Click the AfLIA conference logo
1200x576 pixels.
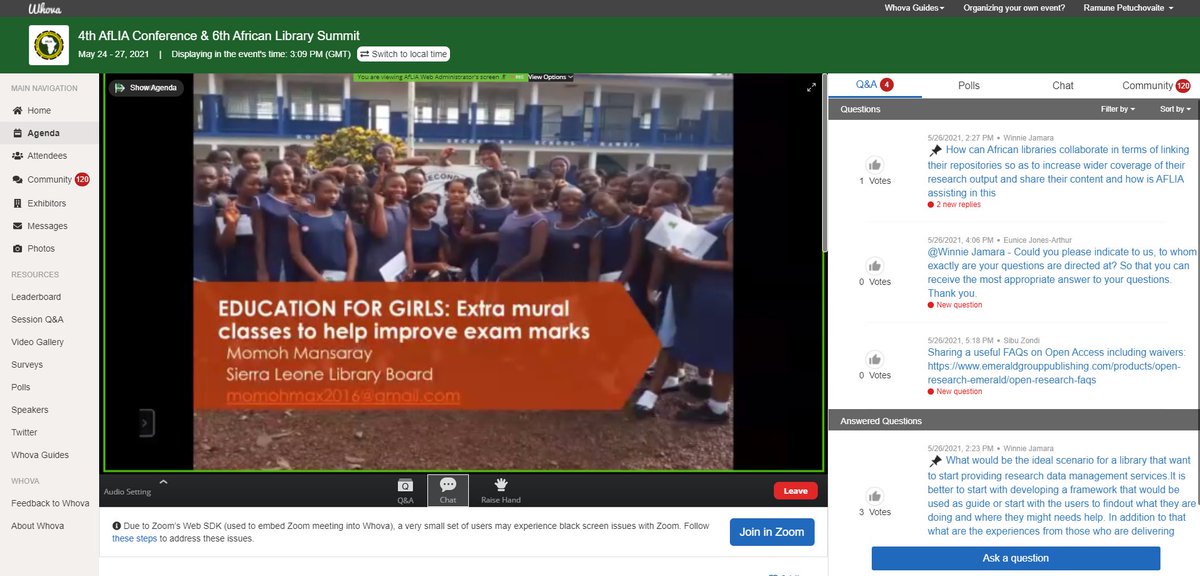pyautogui.click(x=48, y=46)
